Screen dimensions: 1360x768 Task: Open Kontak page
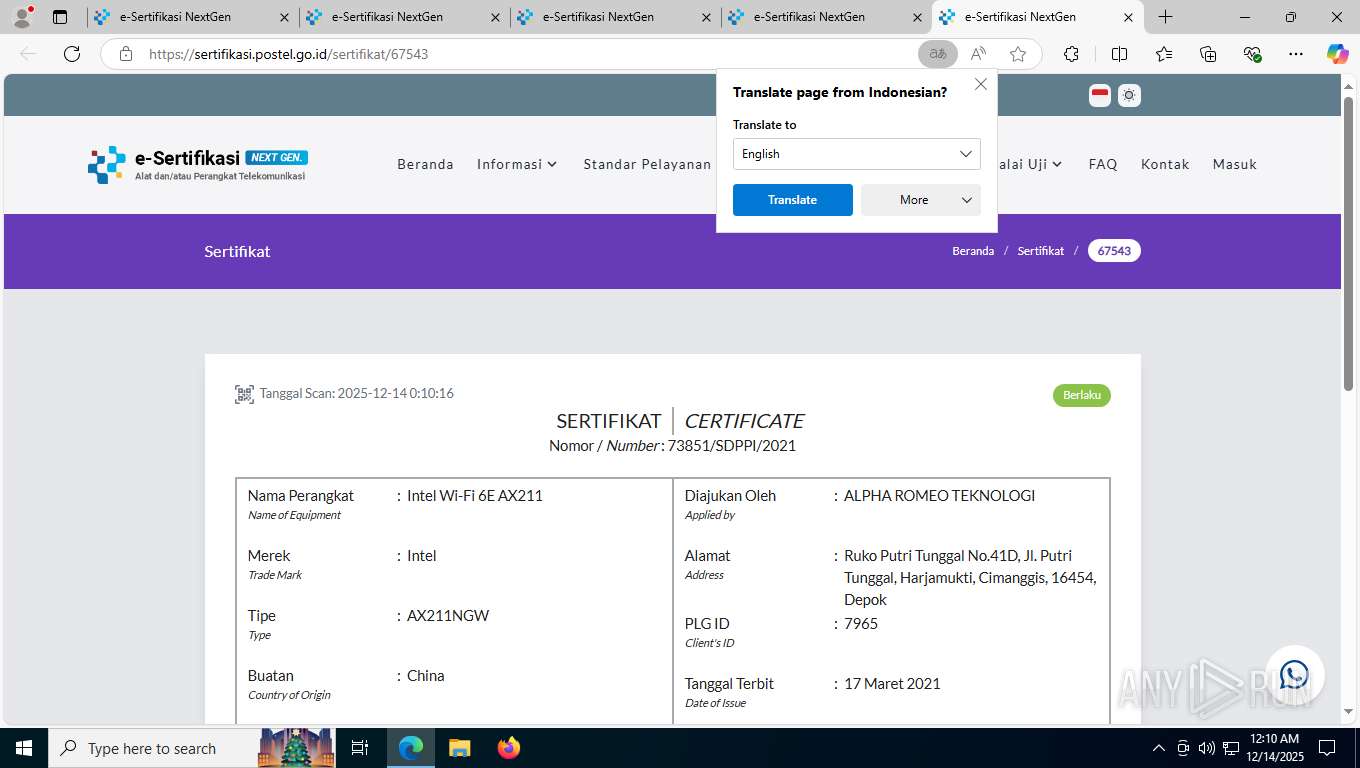1165,164
